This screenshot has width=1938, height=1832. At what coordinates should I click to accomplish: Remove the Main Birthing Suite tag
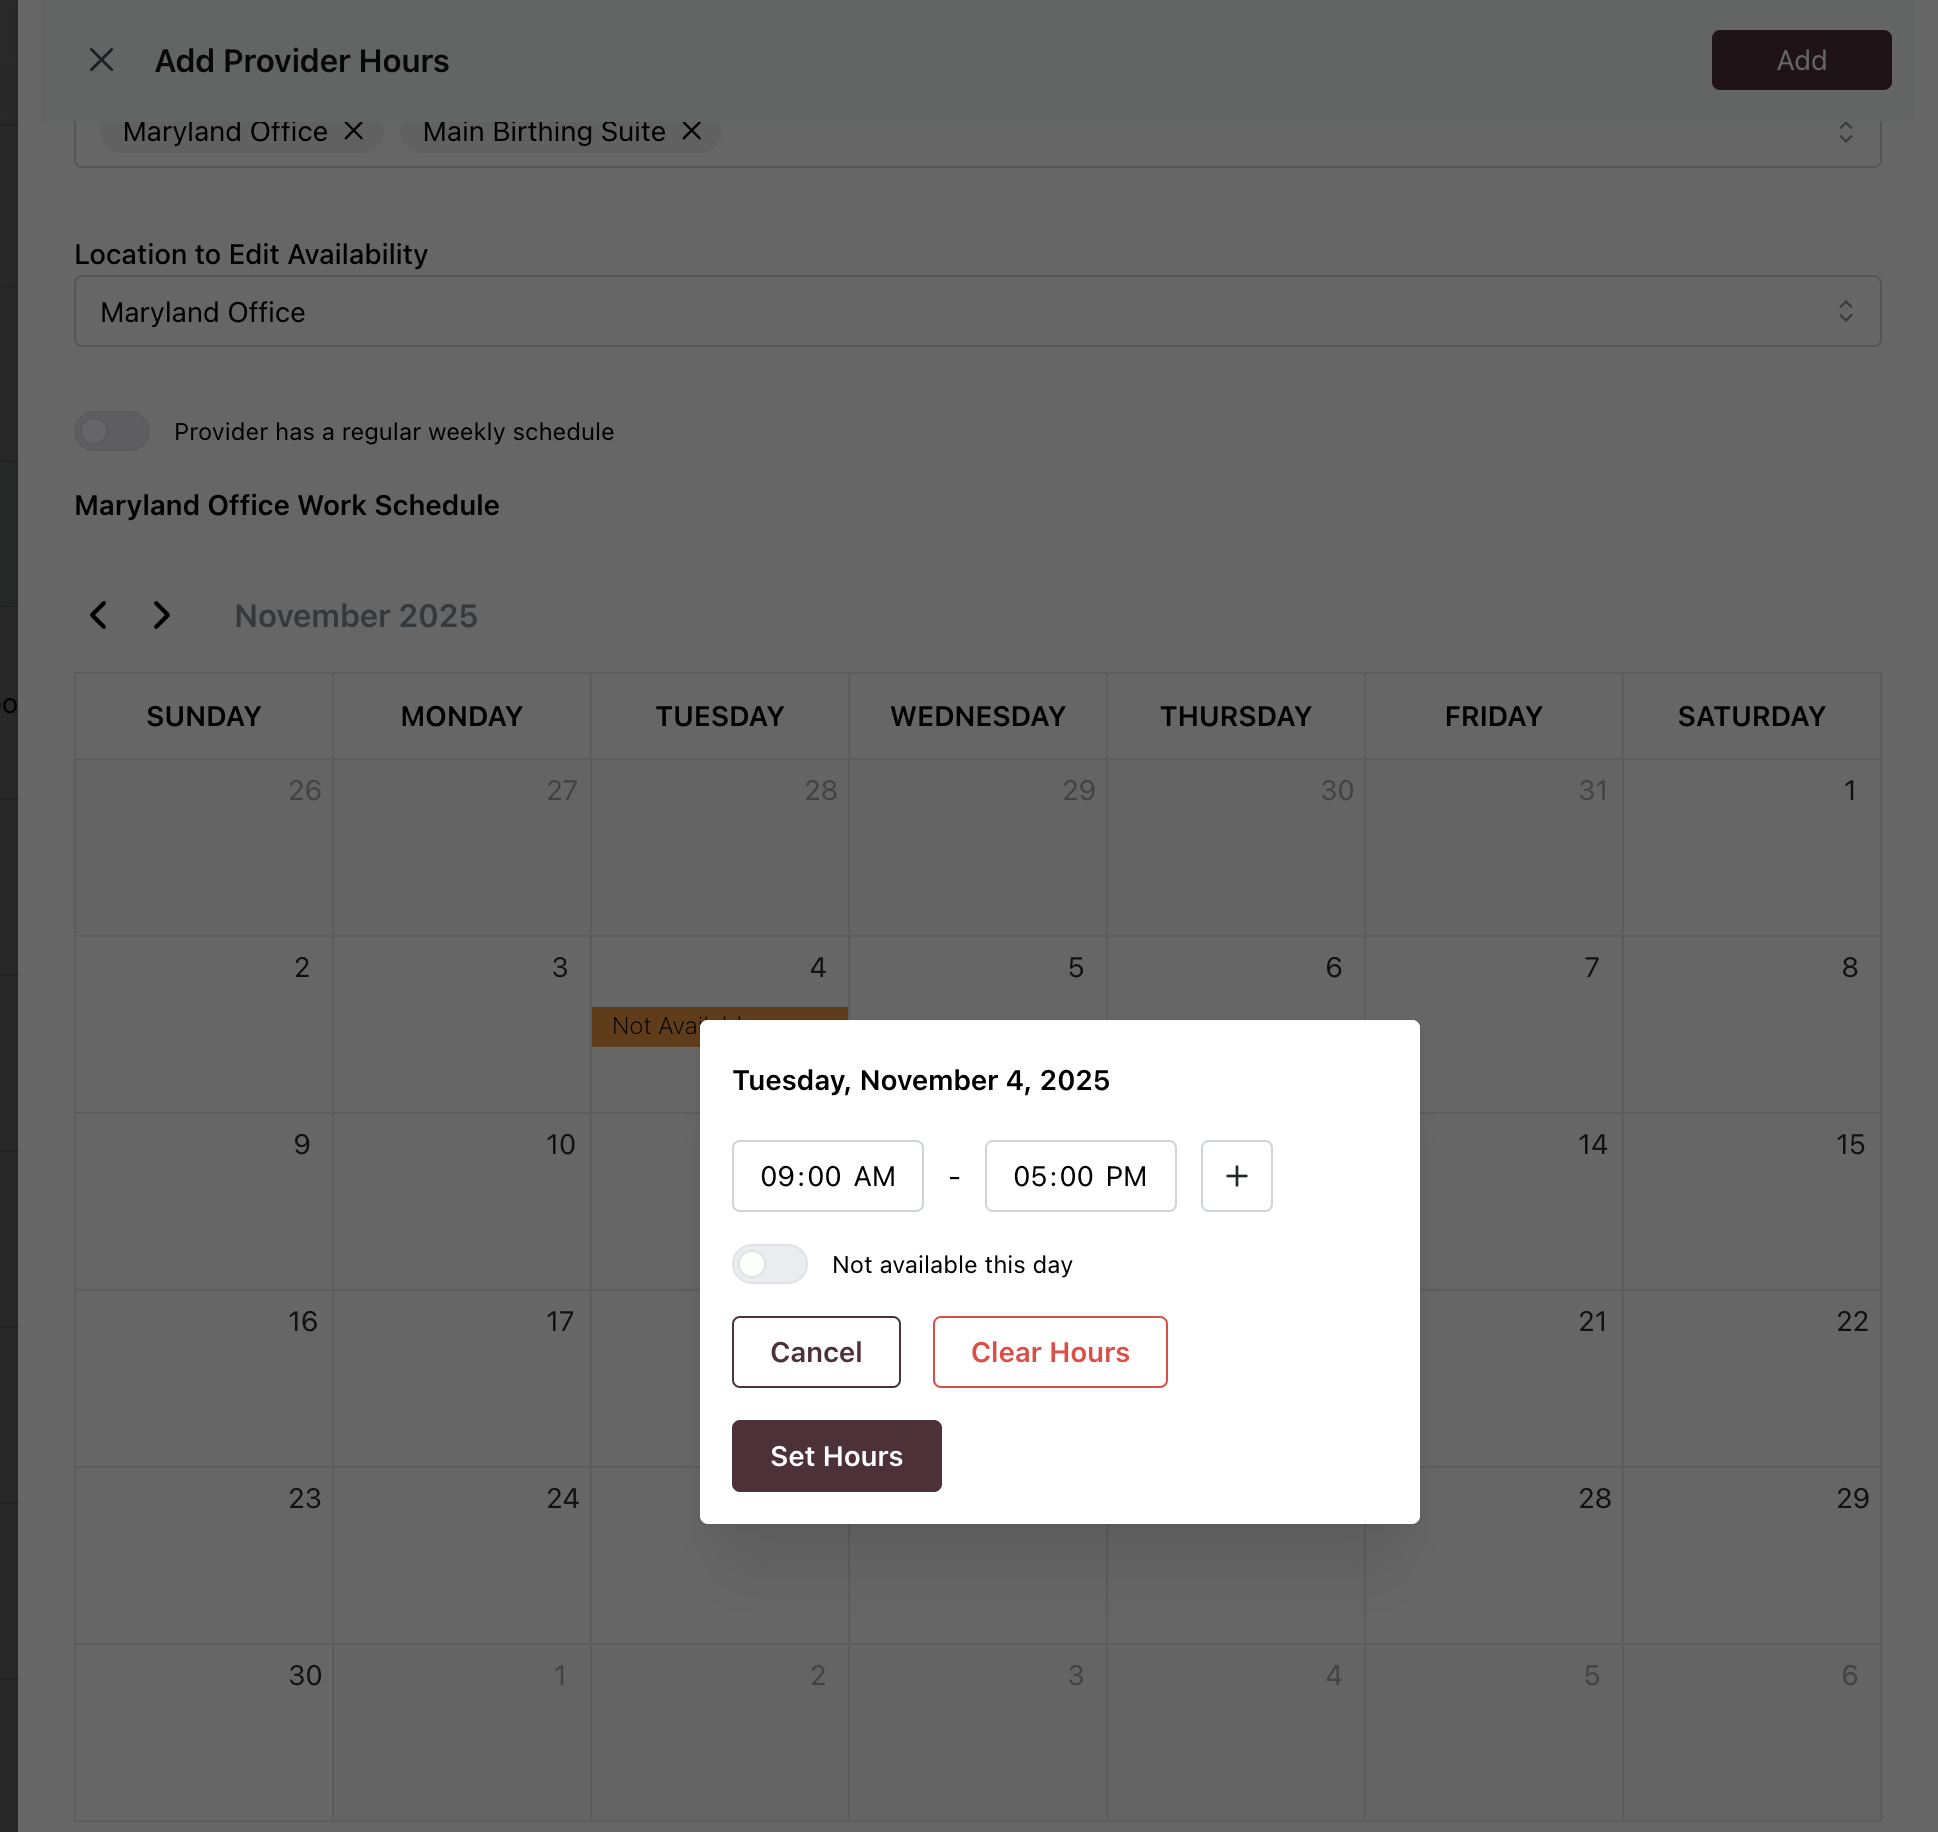click(x=692, y=131)
